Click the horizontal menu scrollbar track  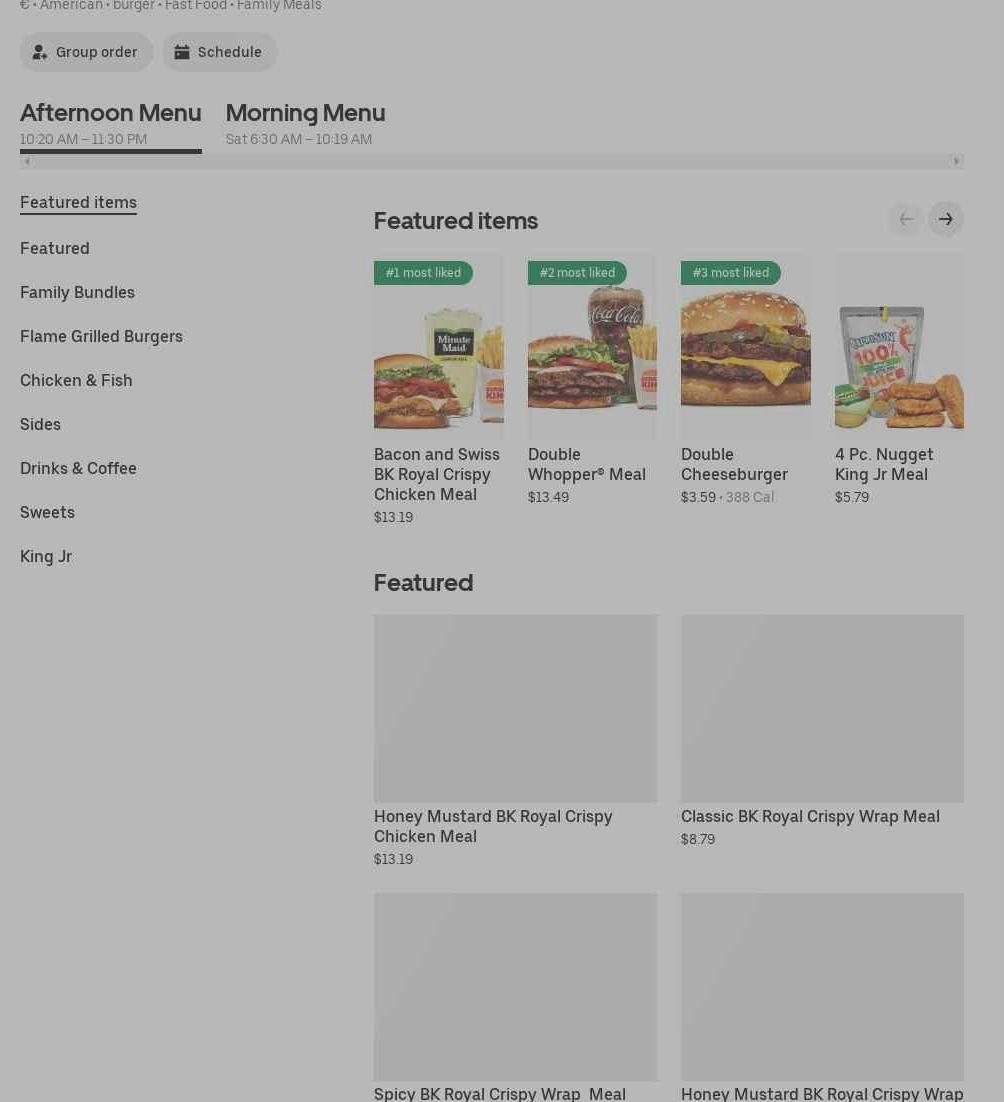490,161
